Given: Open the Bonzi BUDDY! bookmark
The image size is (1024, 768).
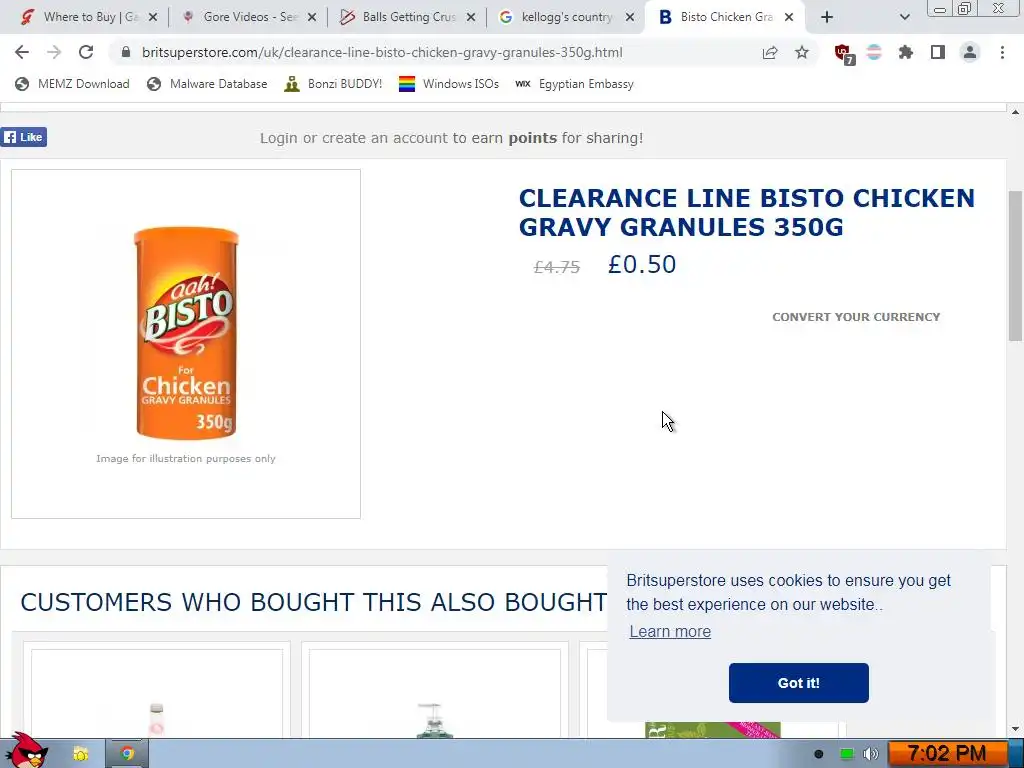Looking at the screenshot, I should coord(333,84).
